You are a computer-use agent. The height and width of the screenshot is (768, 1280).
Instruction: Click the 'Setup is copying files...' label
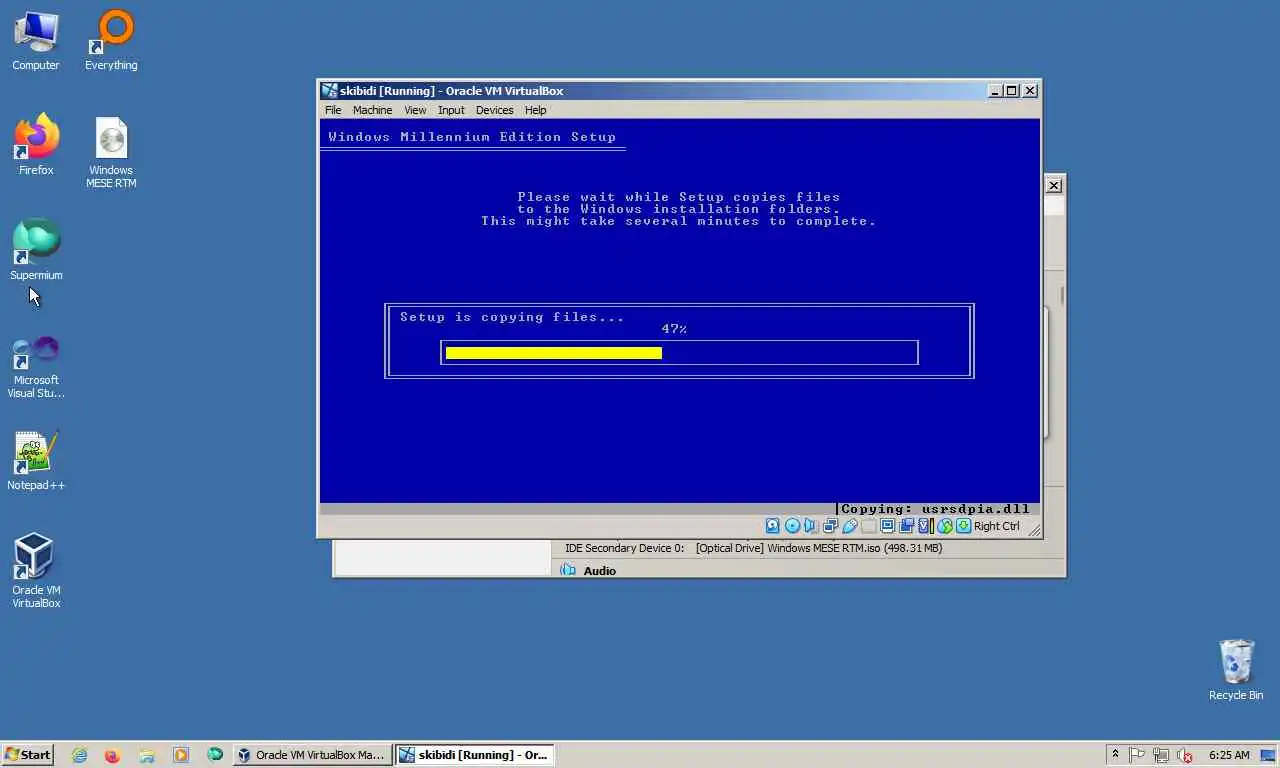pos(512,317)
